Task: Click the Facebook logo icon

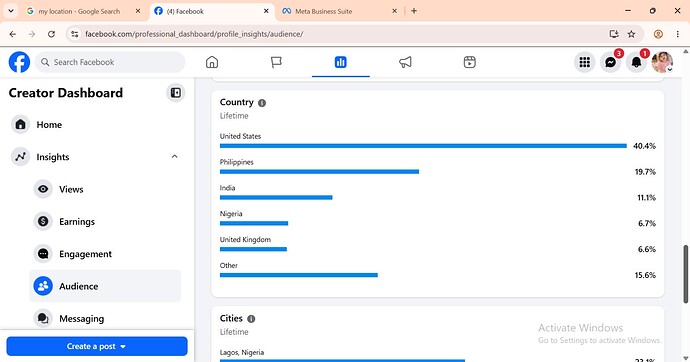Action: pos(19,62)
